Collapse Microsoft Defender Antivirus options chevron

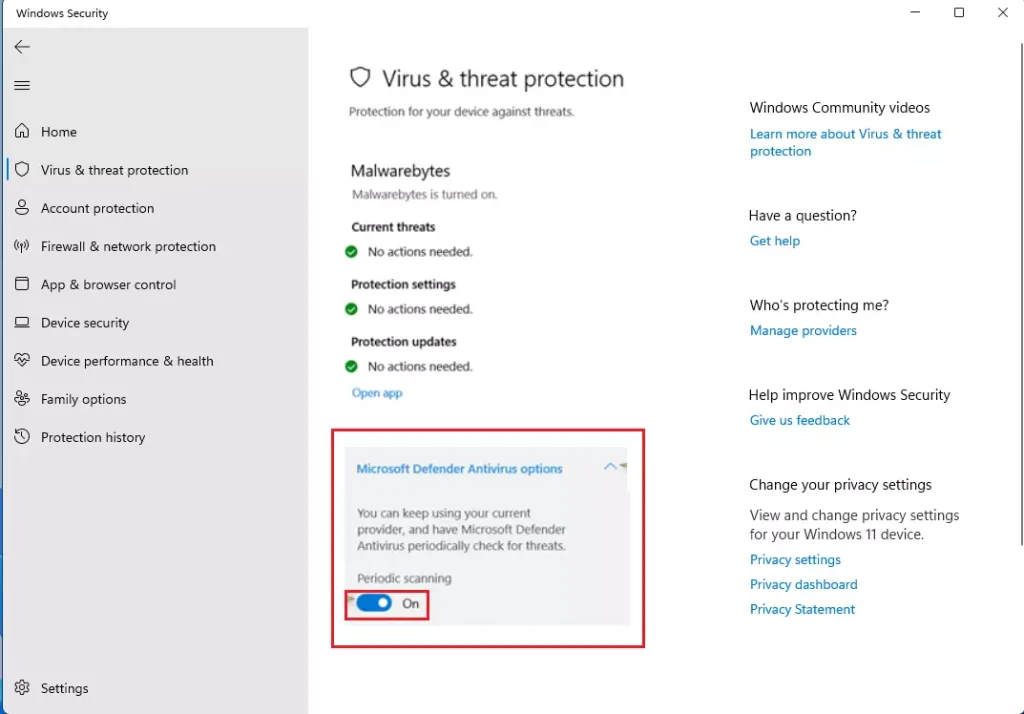click(x=610, y=466)
